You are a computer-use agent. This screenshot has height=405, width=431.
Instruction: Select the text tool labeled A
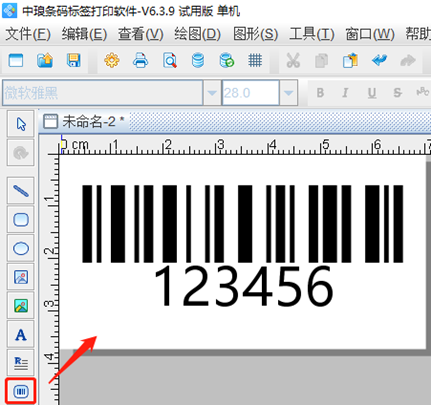(21, 334)
